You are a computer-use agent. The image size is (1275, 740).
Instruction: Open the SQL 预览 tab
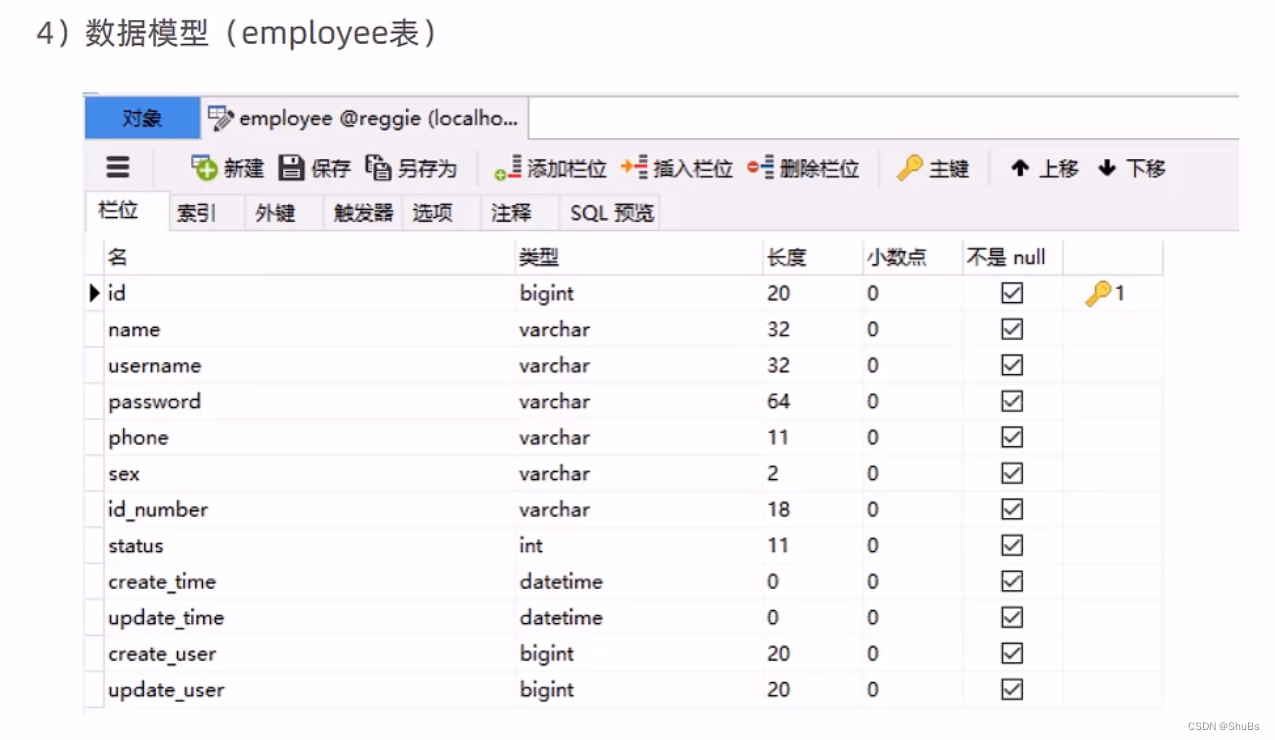(x=612, y=213)
